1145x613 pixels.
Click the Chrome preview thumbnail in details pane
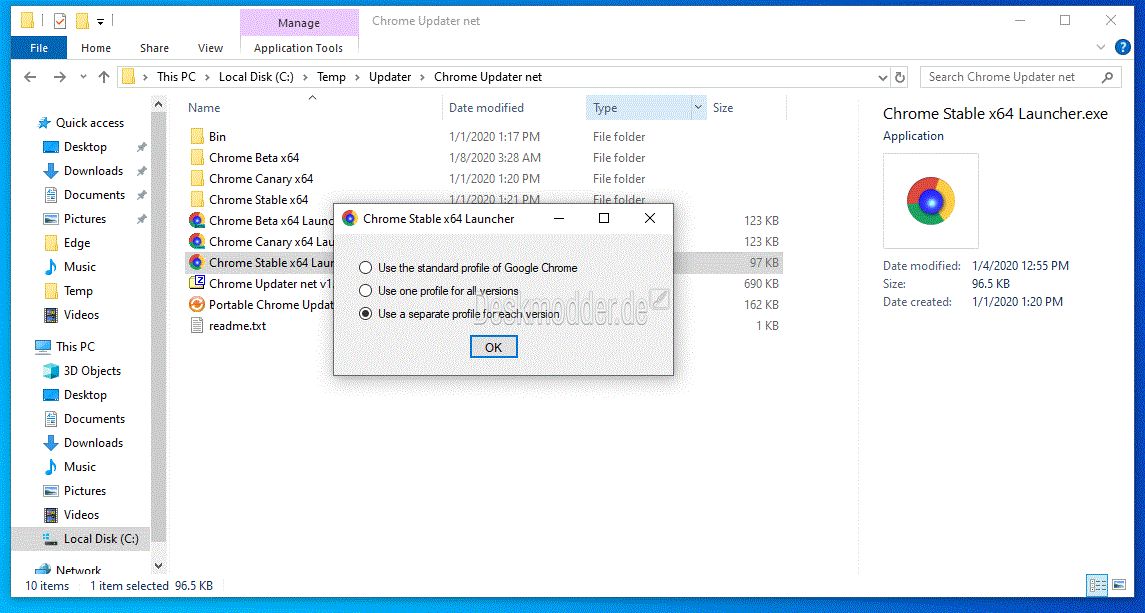pyautogui.click(x=930, y=201)
